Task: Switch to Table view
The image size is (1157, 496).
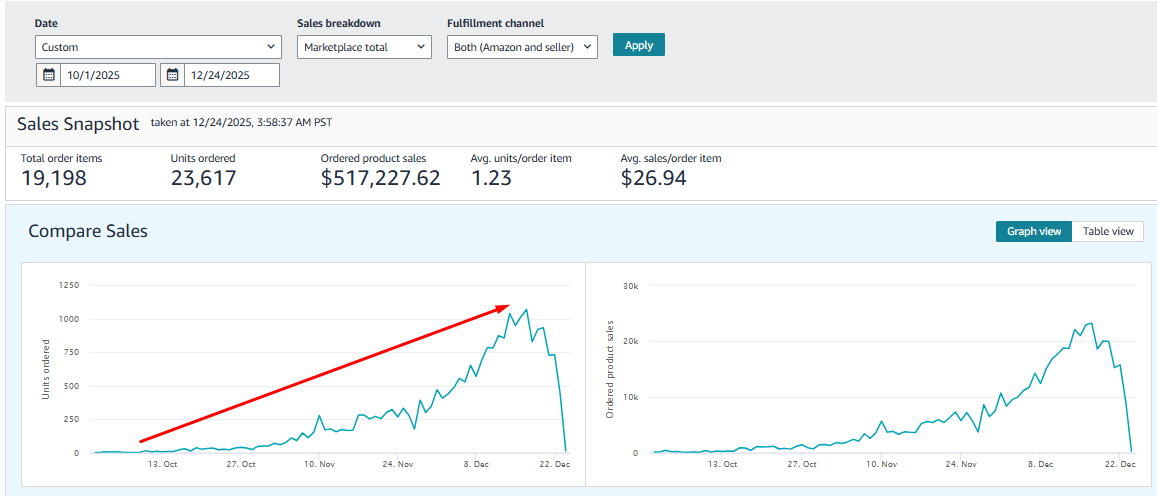Action: pos(1108,231)
